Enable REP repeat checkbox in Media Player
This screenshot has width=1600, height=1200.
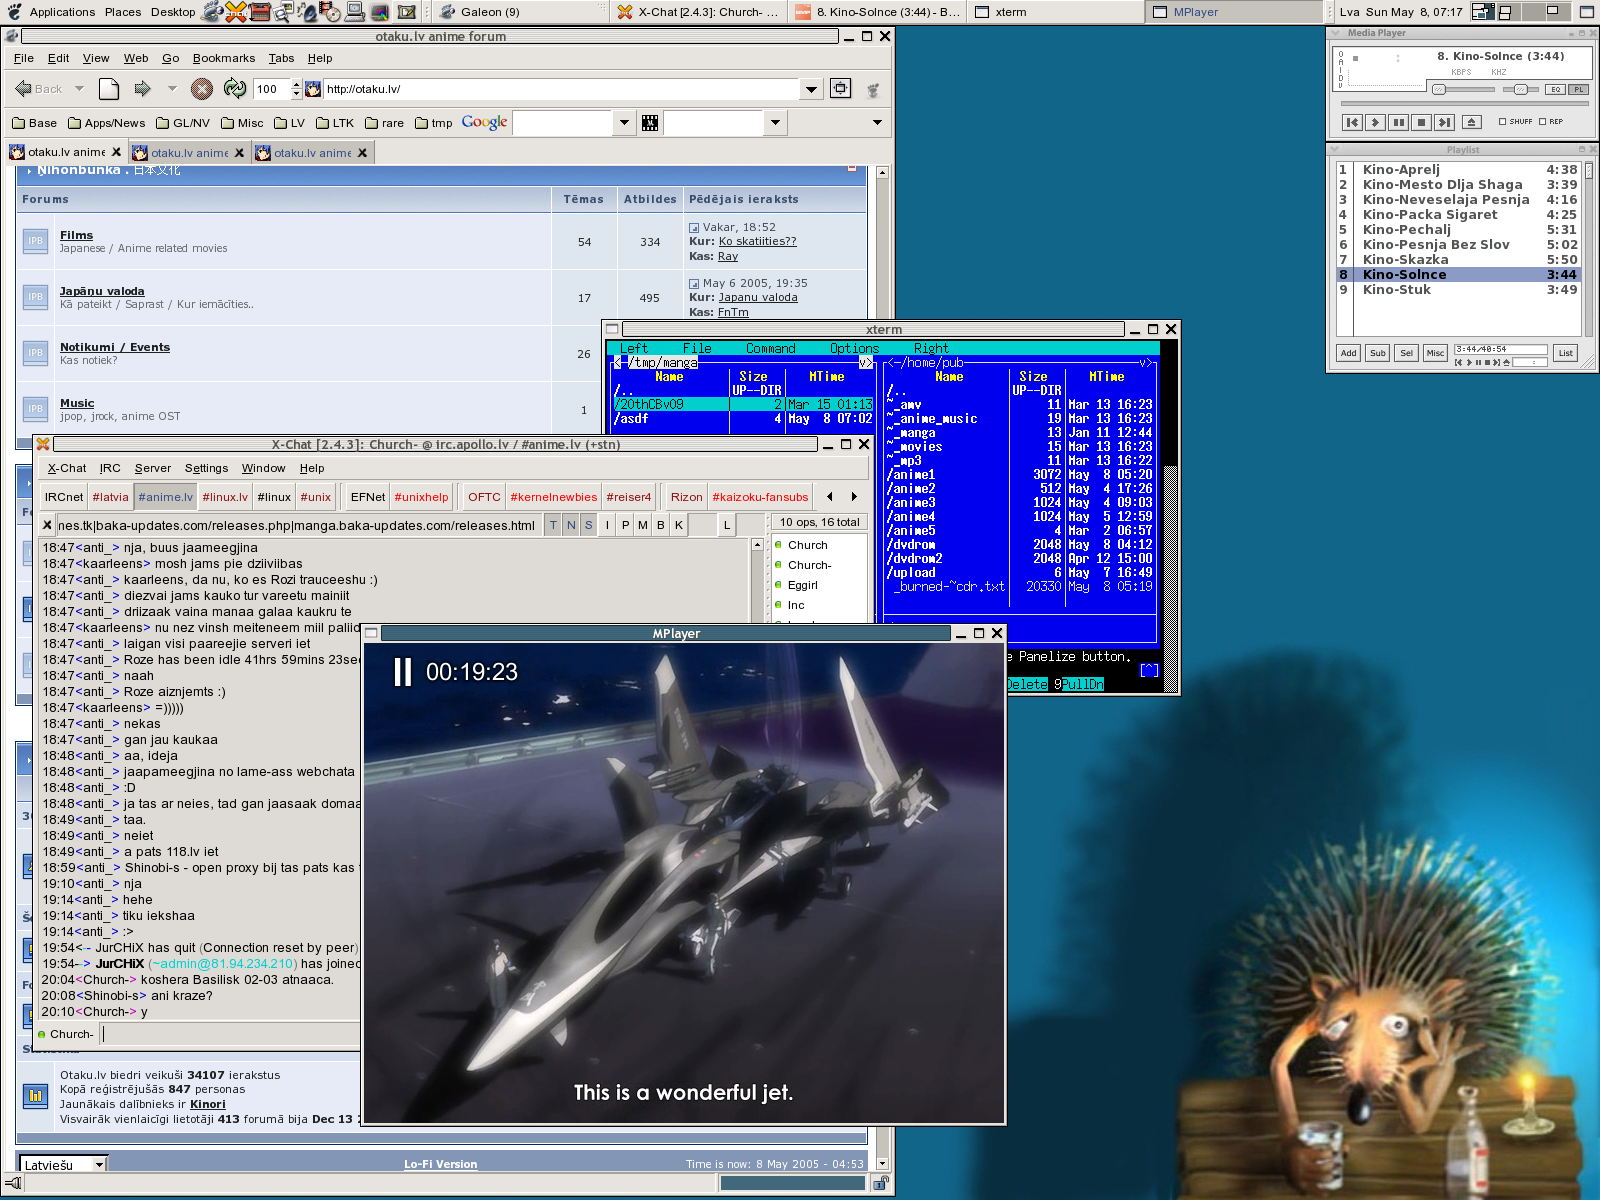(x=1542, y=122)
